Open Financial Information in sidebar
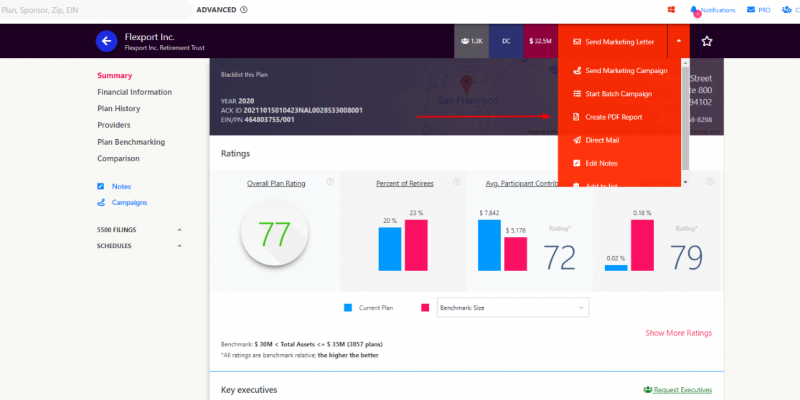This screenshot has width=800, height=400. 134,92
